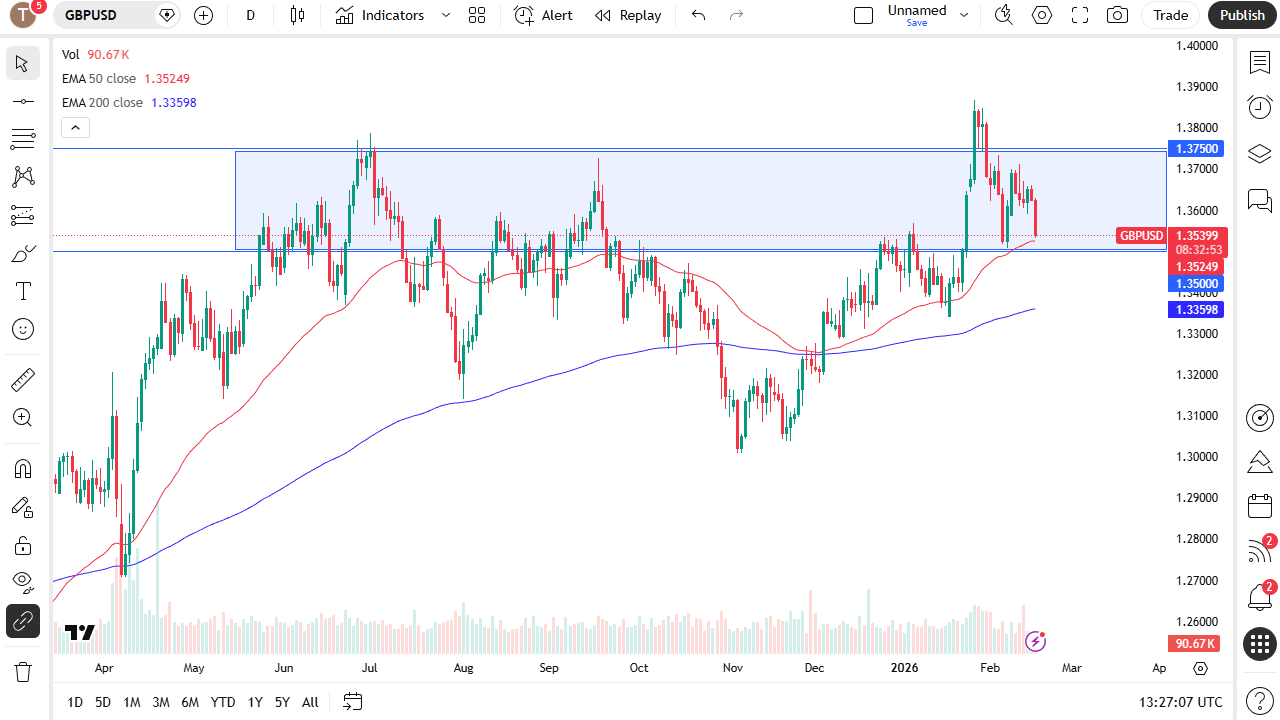Toggle magnet mode
This screenshot has height=720, width=1280.
pyautogui.click(x=22, y=469)
